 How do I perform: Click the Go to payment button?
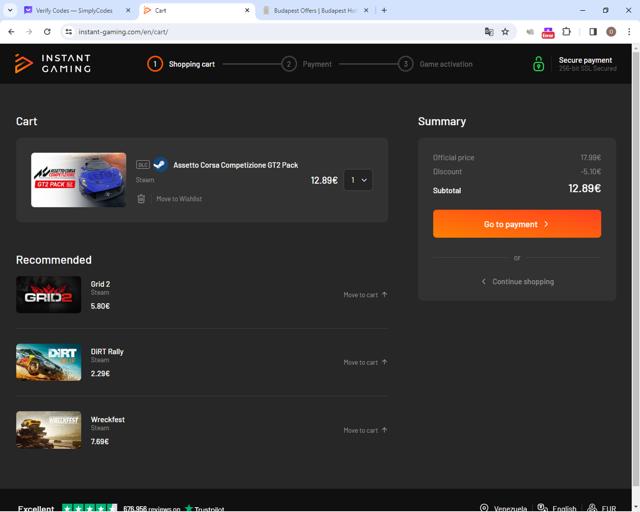[x=517, y=224]
